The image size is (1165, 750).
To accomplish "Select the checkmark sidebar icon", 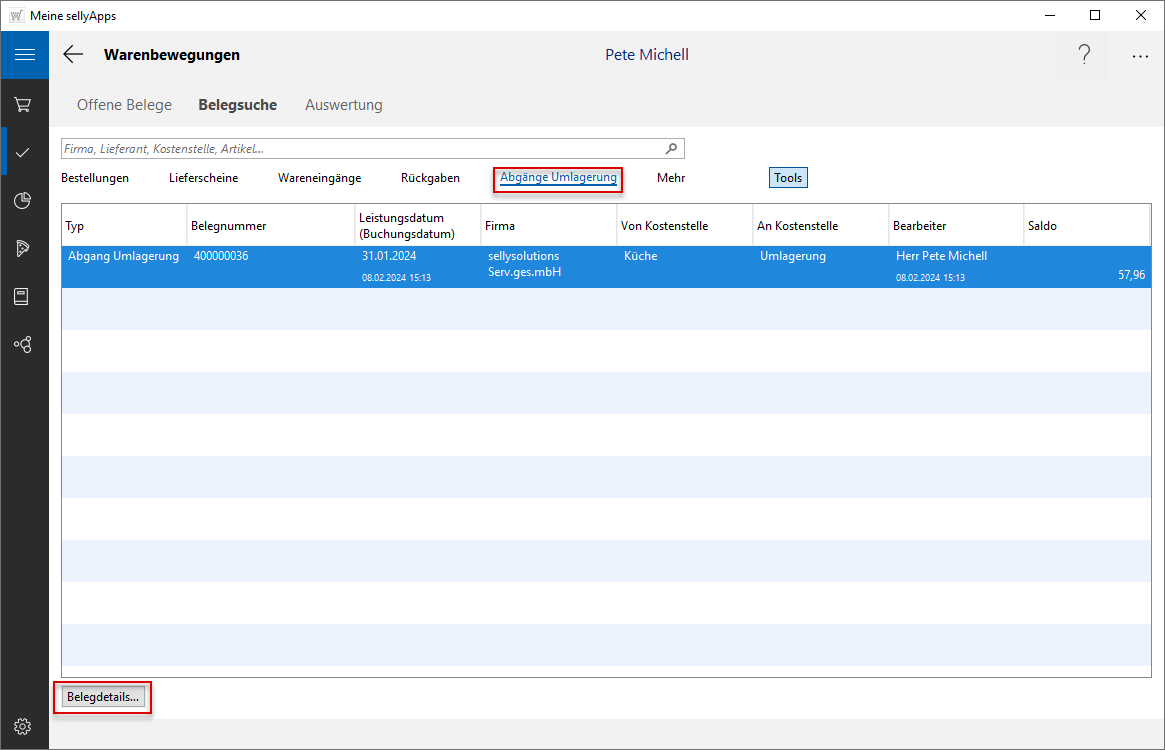I will point(23,152).
